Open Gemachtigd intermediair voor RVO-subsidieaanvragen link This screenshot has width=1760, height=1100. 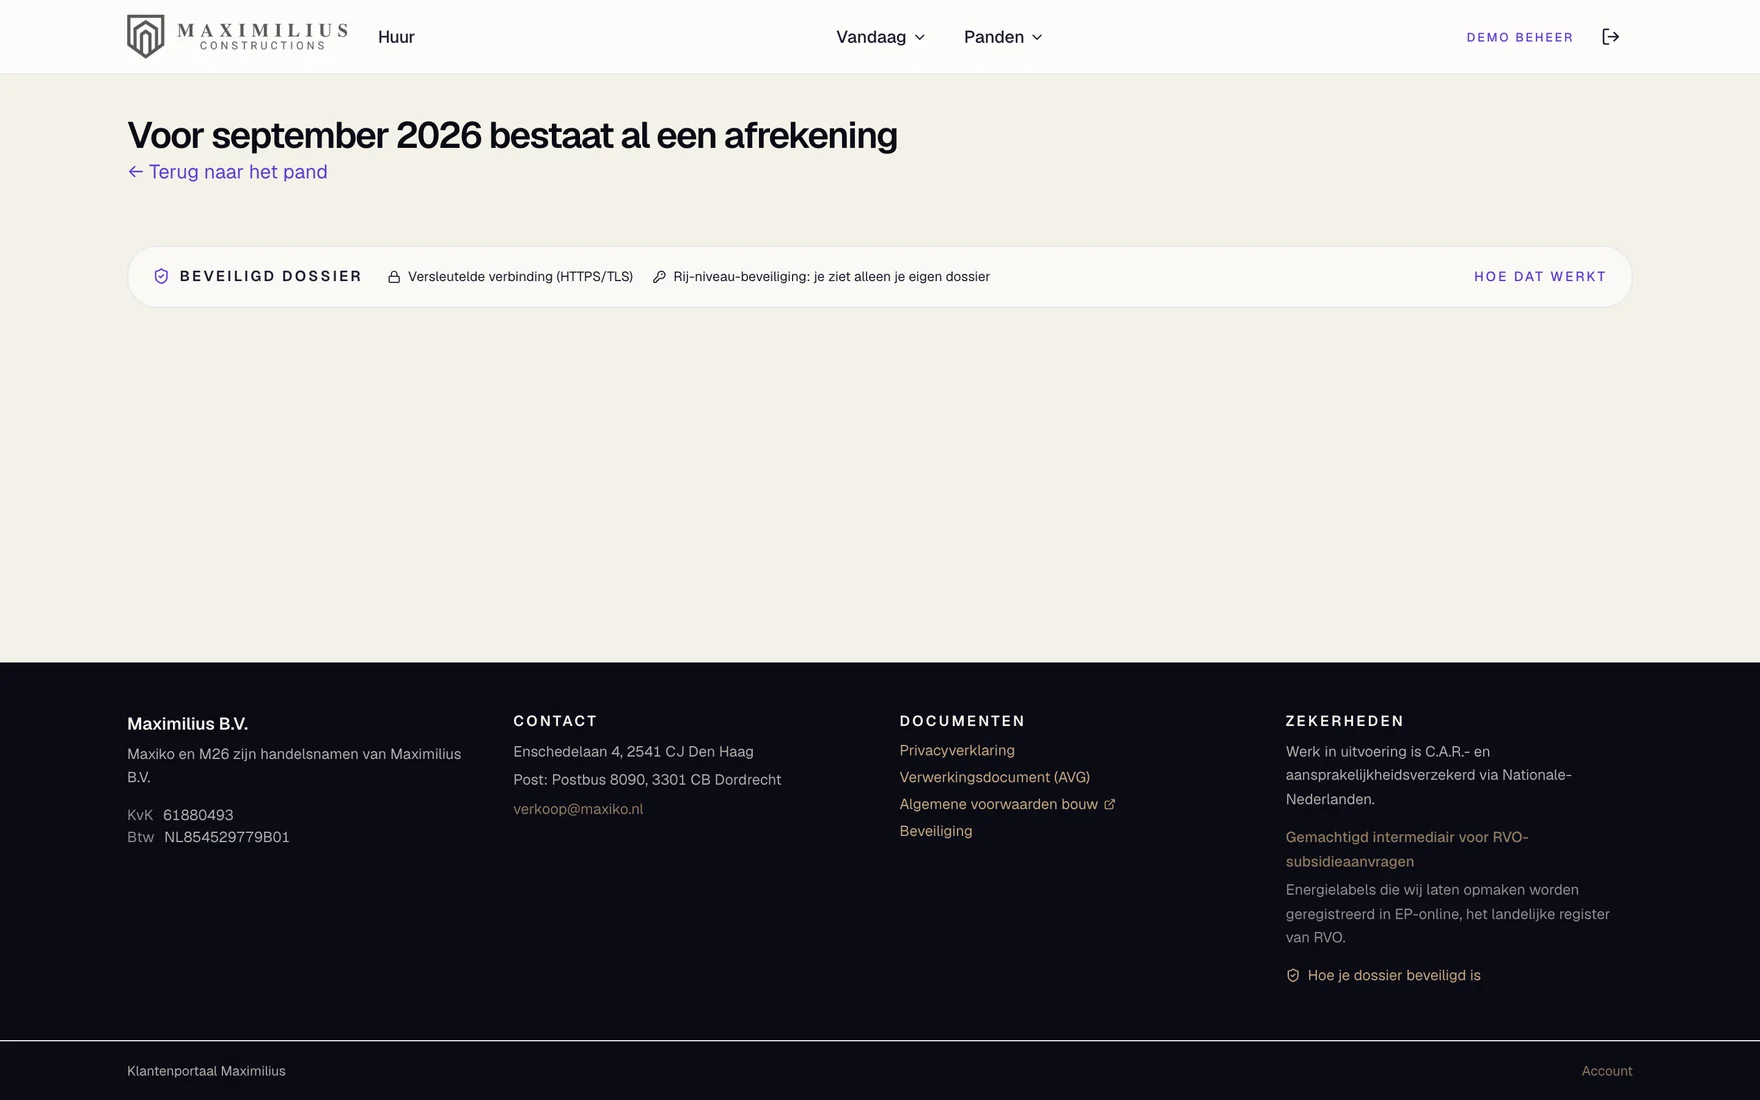pyautogui.click(x=1407, y=849)
